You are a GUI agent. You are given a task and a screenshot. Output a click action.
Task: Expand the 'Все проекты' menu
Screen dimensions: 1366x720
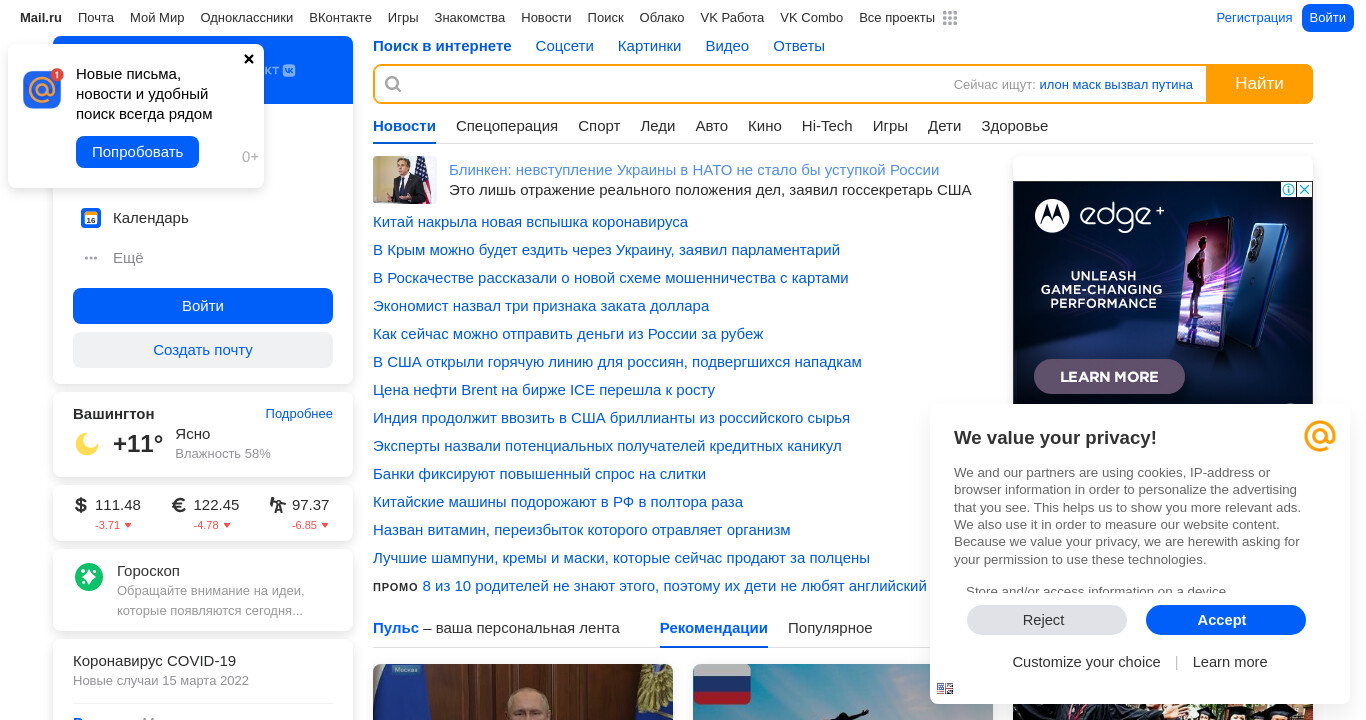[x=897, y=18]
